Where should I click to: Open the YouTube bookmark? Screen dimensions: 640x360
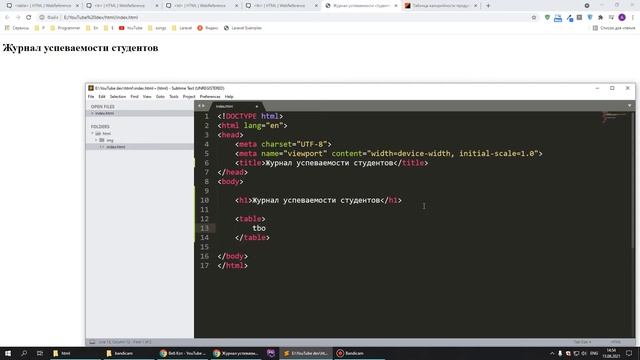coord(131,28)
